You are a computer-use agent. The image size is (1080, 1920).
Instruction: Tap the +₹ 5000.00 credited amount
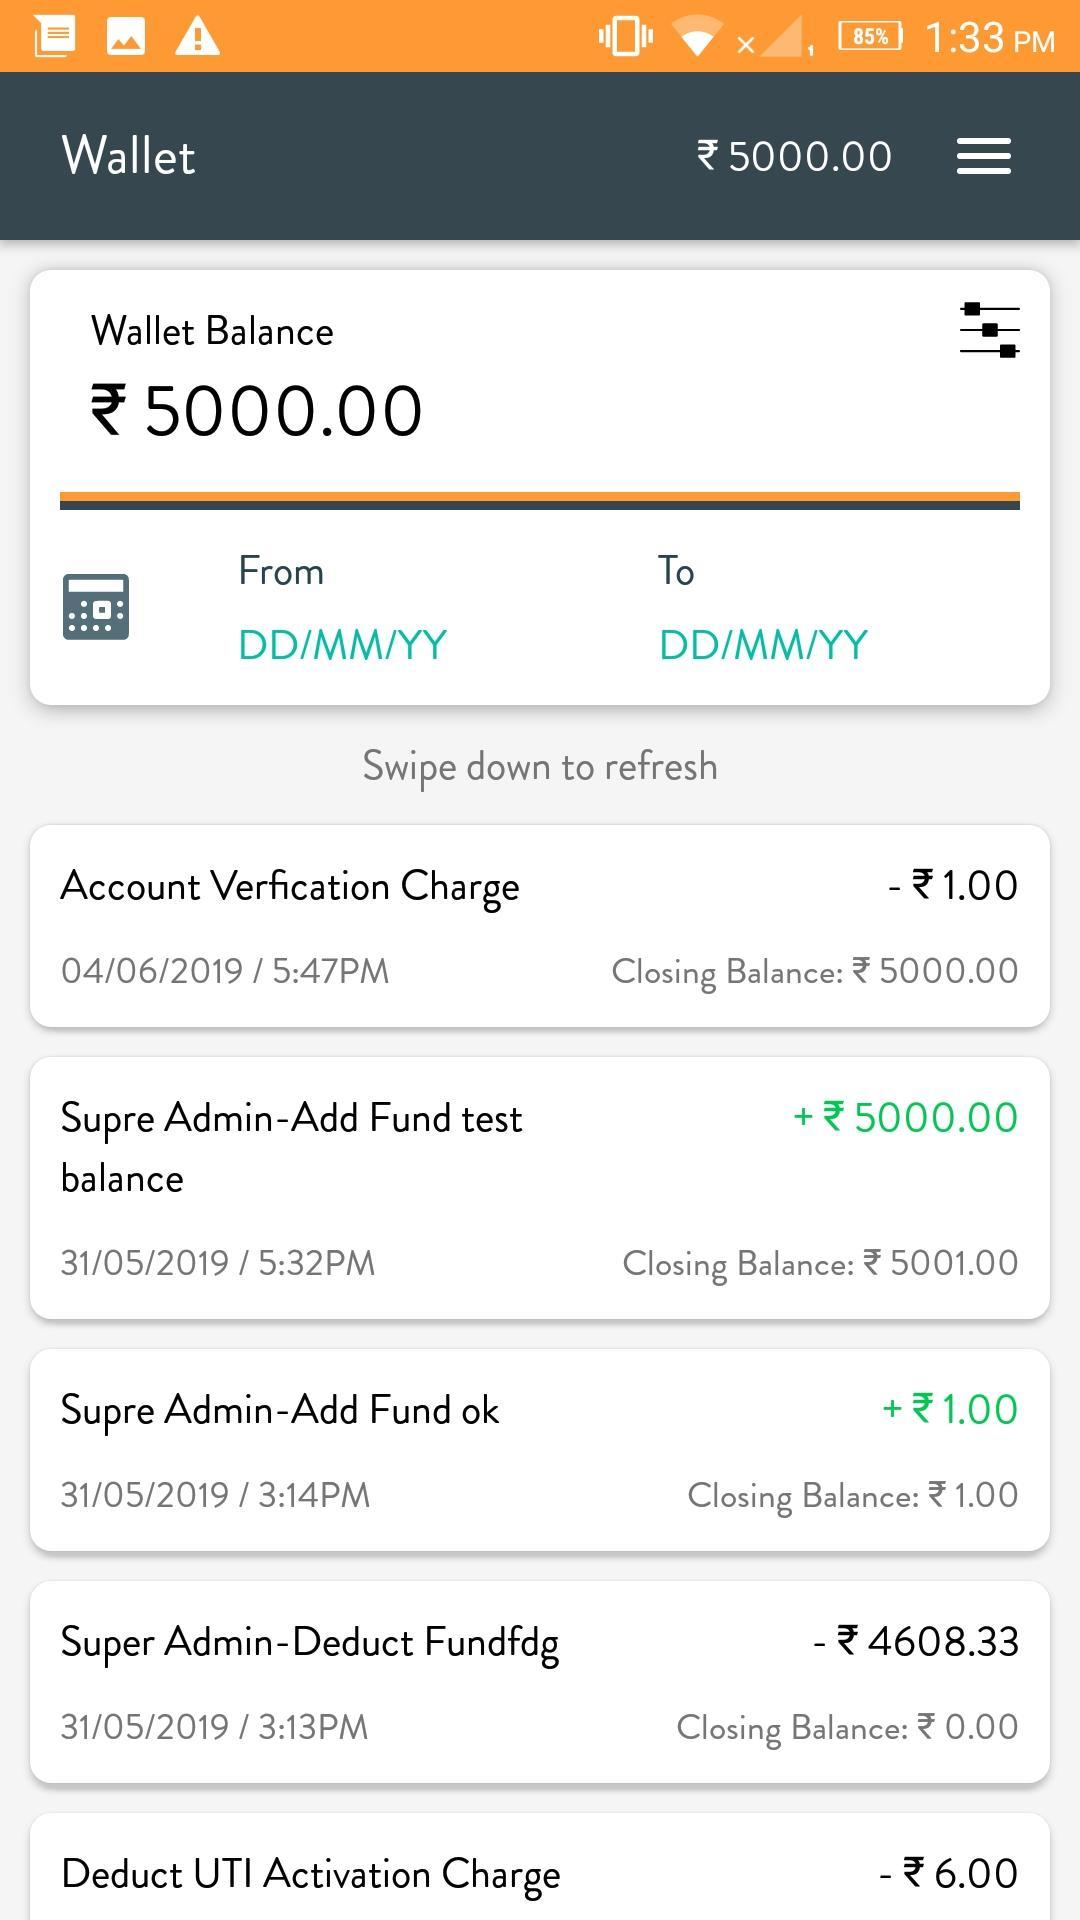click(906, 1117)
